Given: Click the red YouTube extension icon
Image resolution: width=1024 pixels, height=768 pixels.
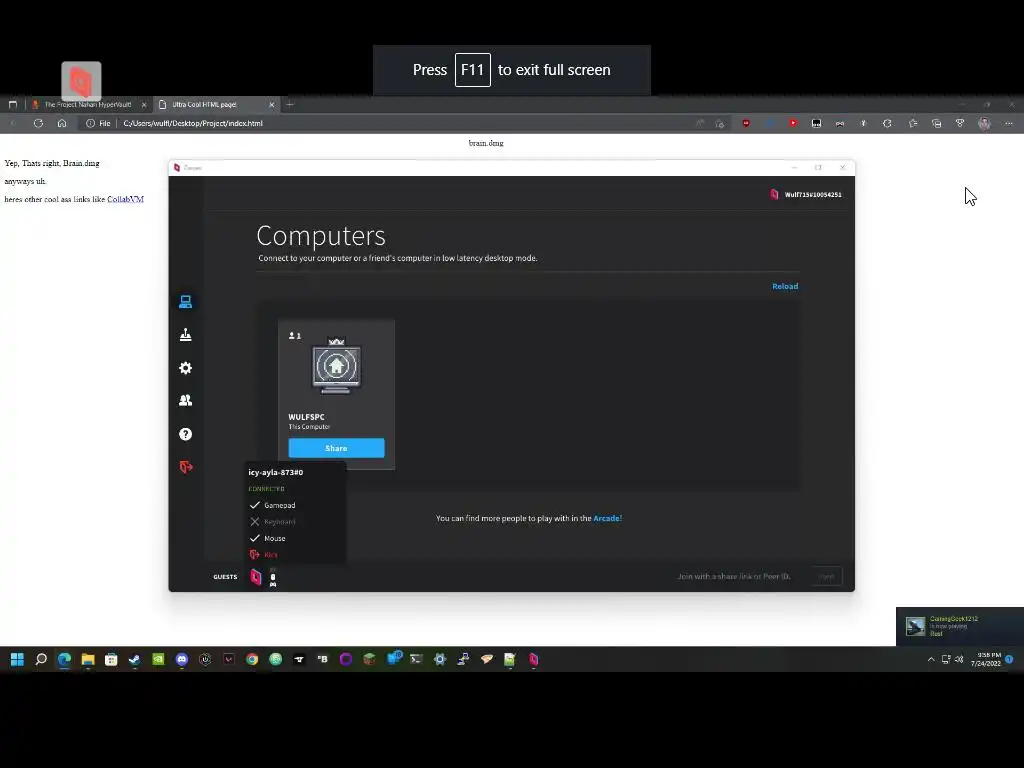Looking at the screenshot, I should (x=793, y=123).
